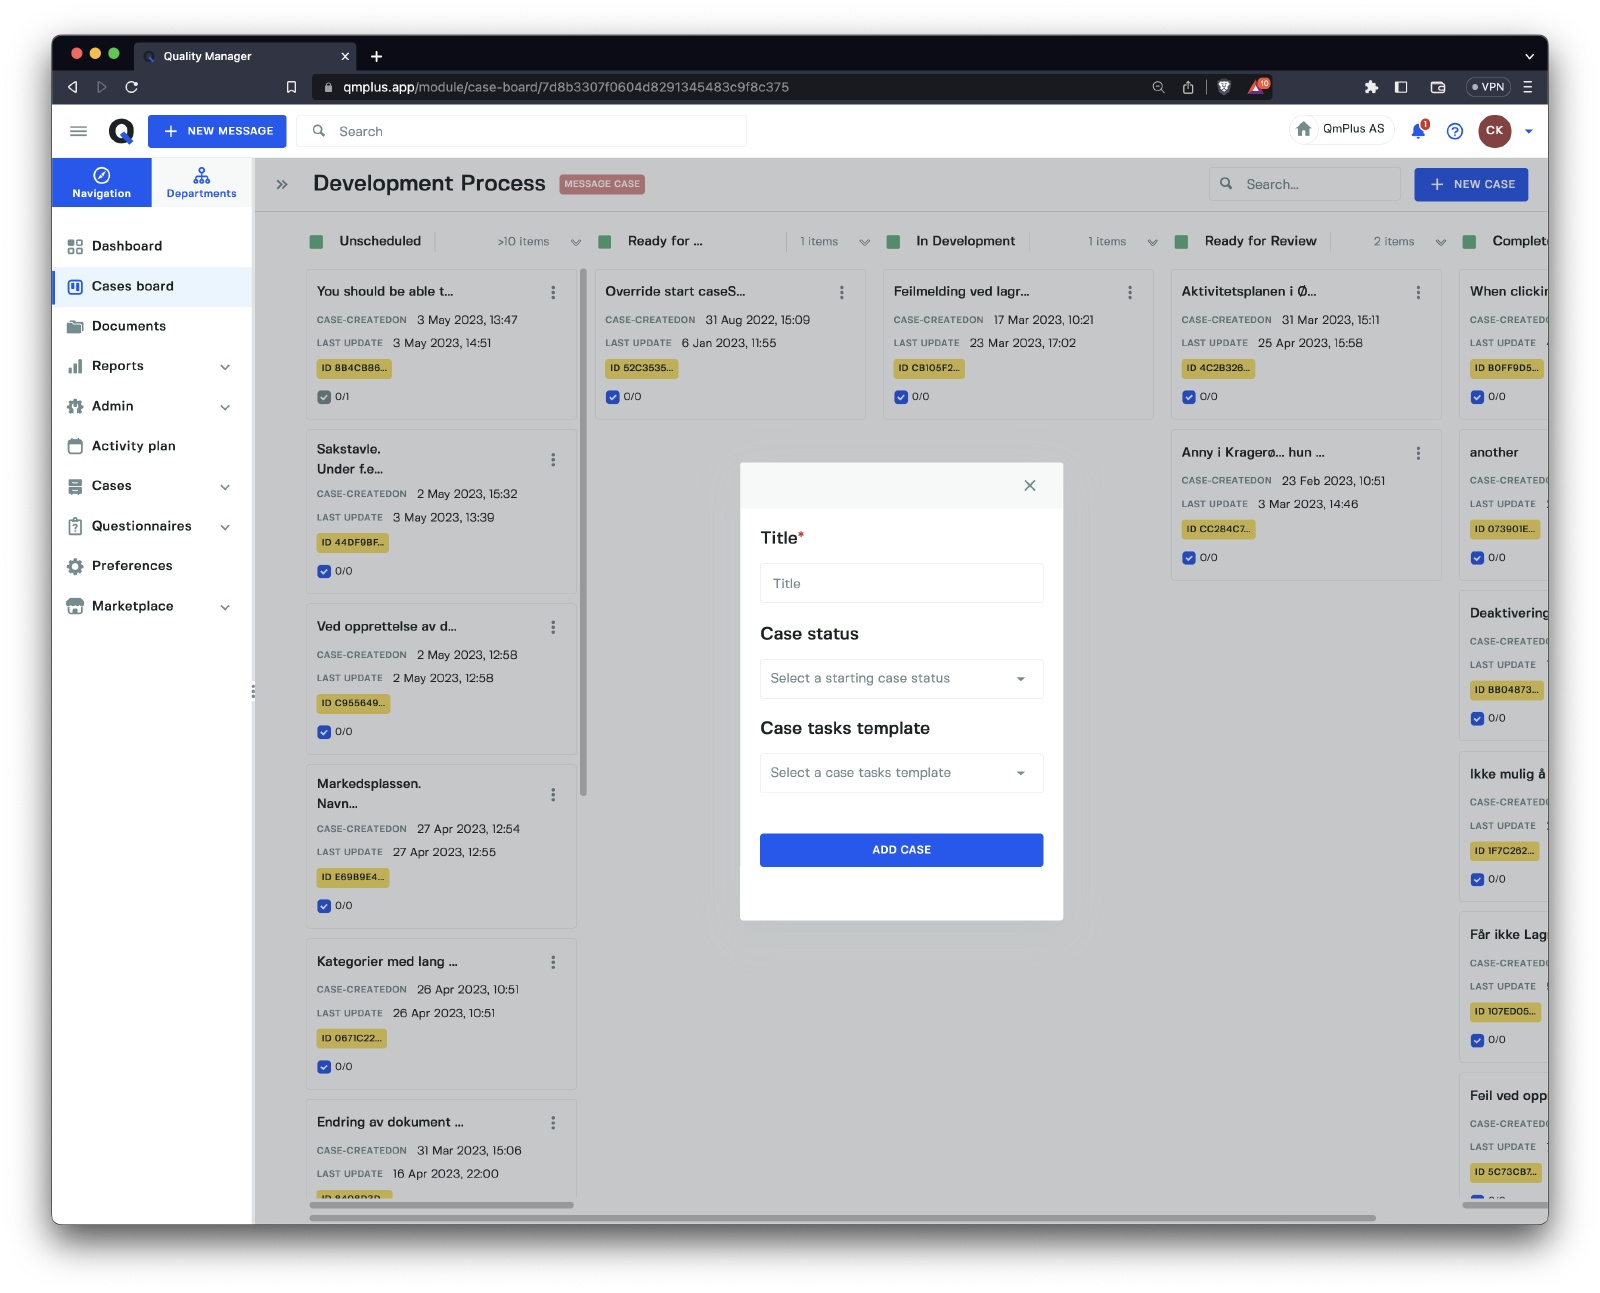
Task: Toggle checkbox on Feilmelding ved lagr card
Action: [x=901, y=397]
